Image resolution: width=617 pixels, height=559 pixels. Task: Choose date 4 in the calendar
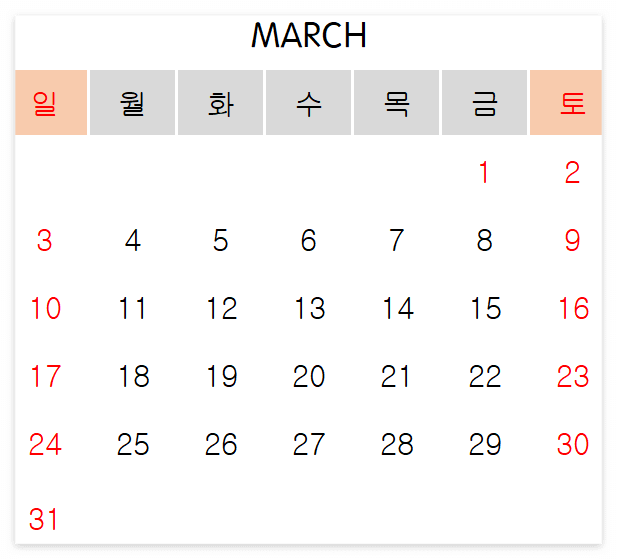pyautogui.click(x=133, y=240)
